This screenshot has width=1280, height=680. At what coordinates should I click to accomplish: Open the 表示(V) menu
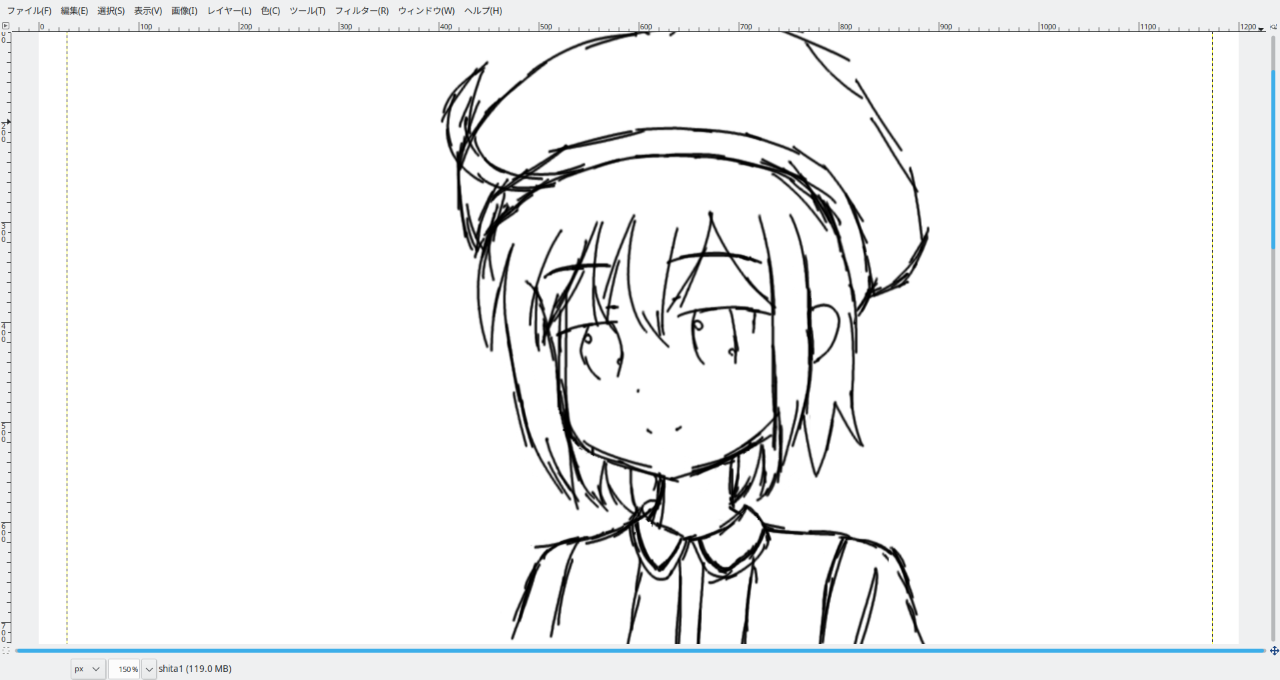point(148,10)
